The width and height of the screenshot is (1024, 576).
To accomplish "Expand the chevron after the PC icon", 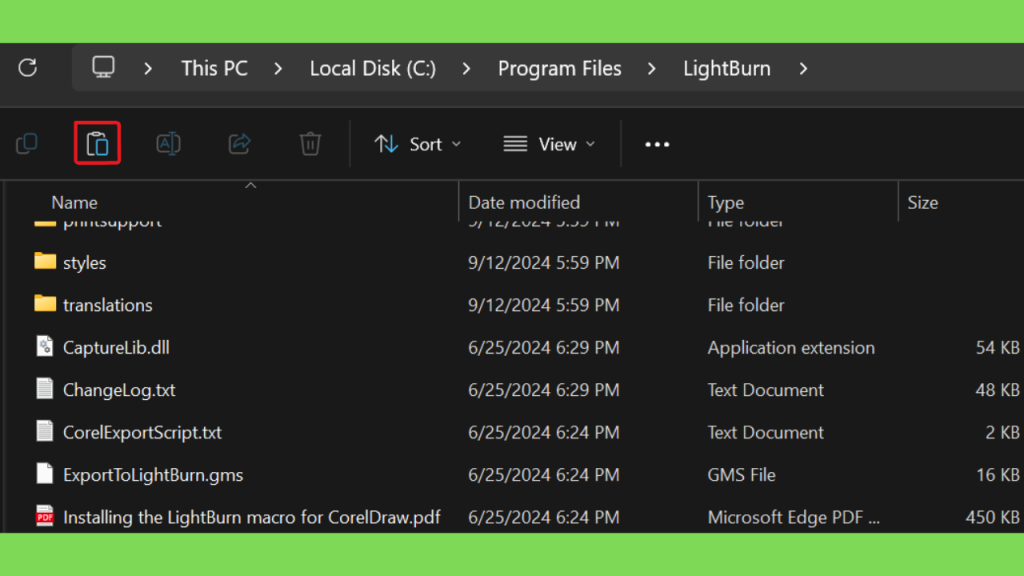I will tap(148, 69).
